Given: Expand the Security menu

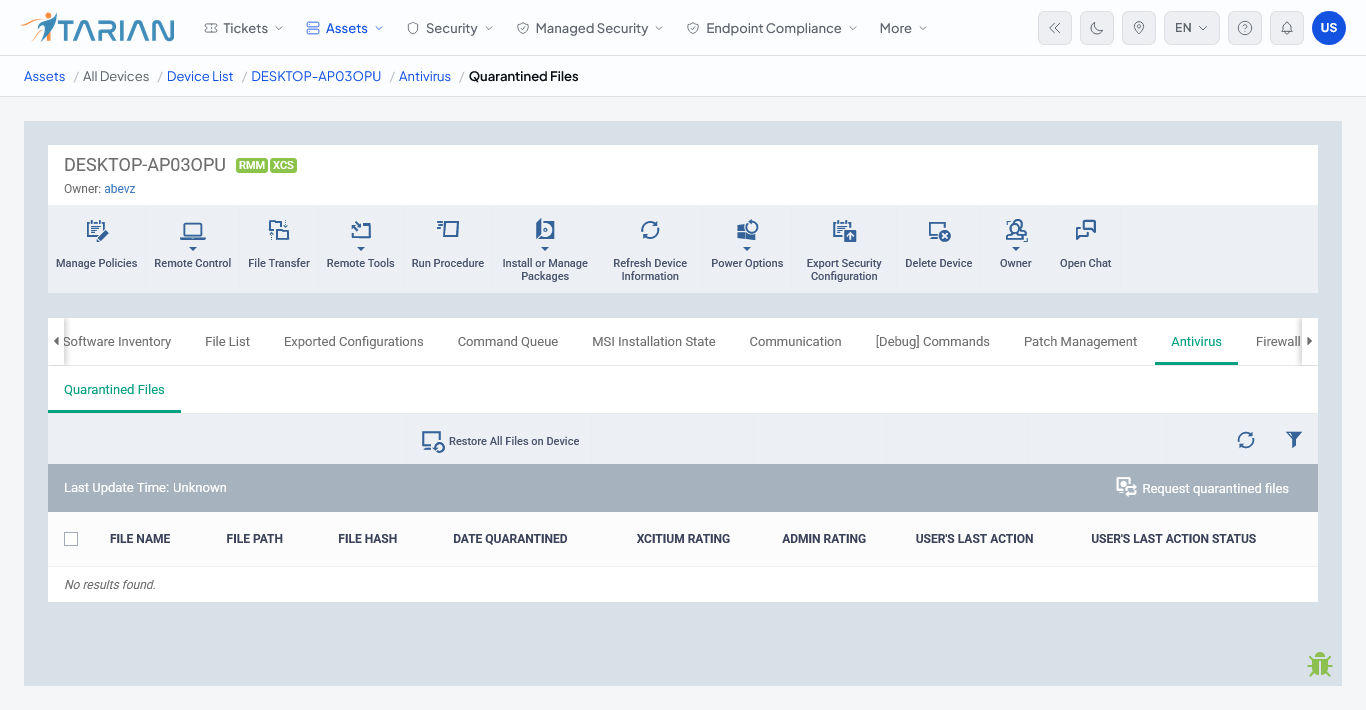Looking at the screenshot, I should click(x=450, y=28).
